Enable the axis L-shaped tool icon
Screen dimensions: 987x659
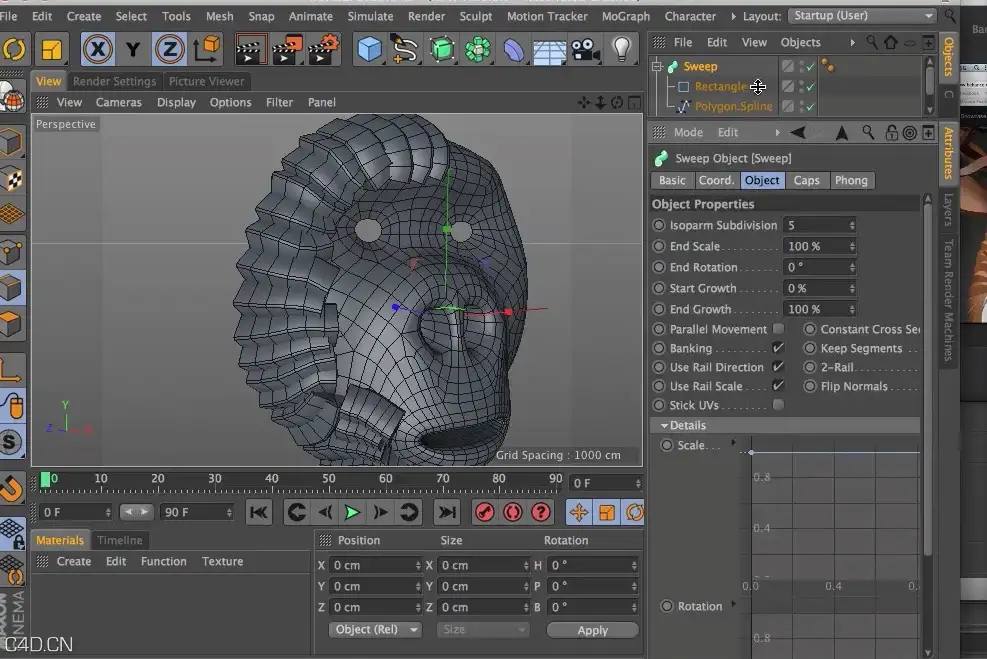point(11,368)
